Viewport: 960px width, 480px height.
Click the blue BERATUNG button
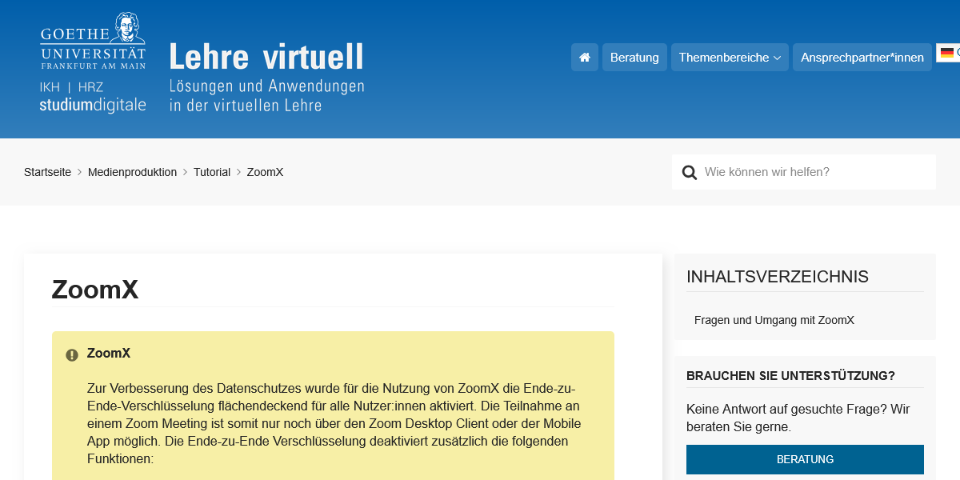[804, 459]
